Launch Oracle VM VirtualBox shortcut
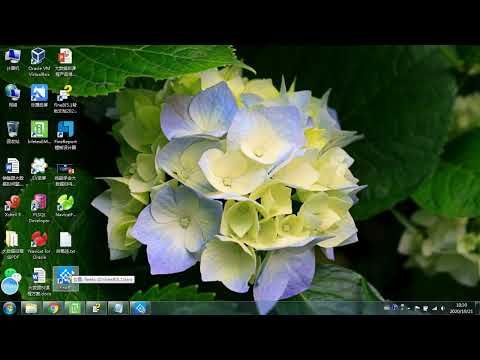Screen dimensions: 480x360 39,62
